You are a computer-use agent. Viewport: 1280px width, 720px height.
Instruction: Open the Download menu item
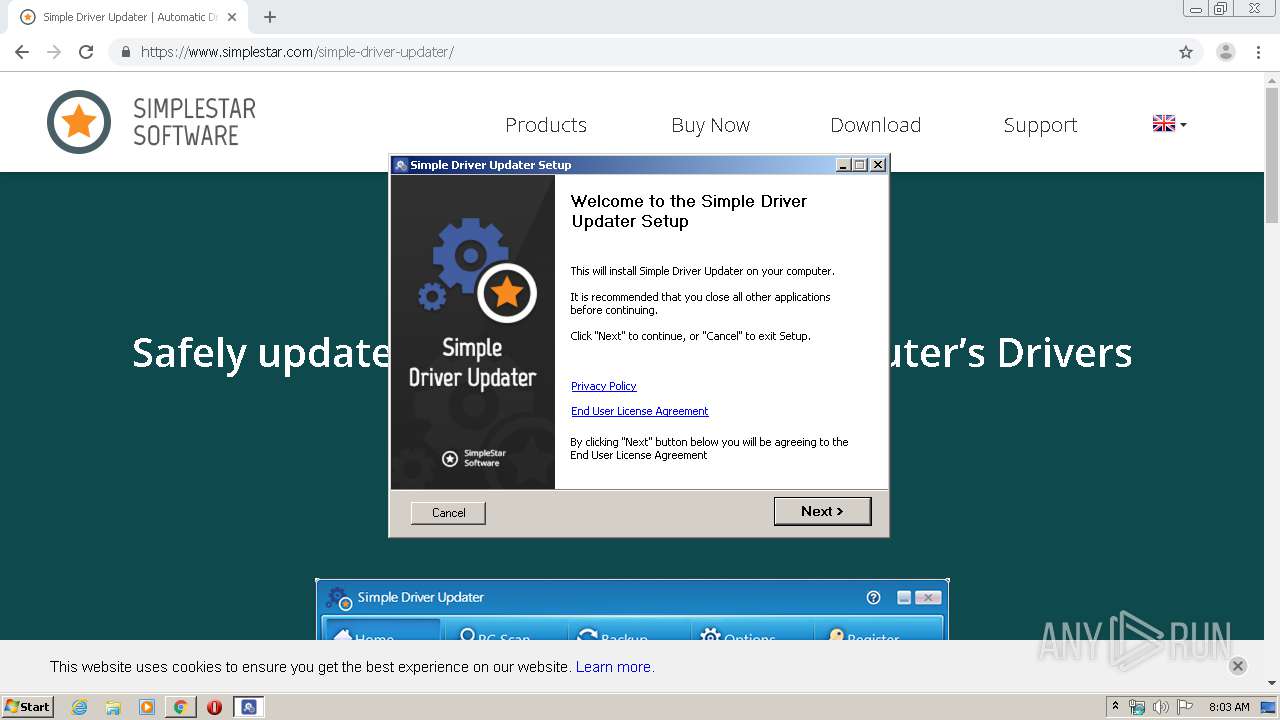pyautogui.click(x=875, y=125)
